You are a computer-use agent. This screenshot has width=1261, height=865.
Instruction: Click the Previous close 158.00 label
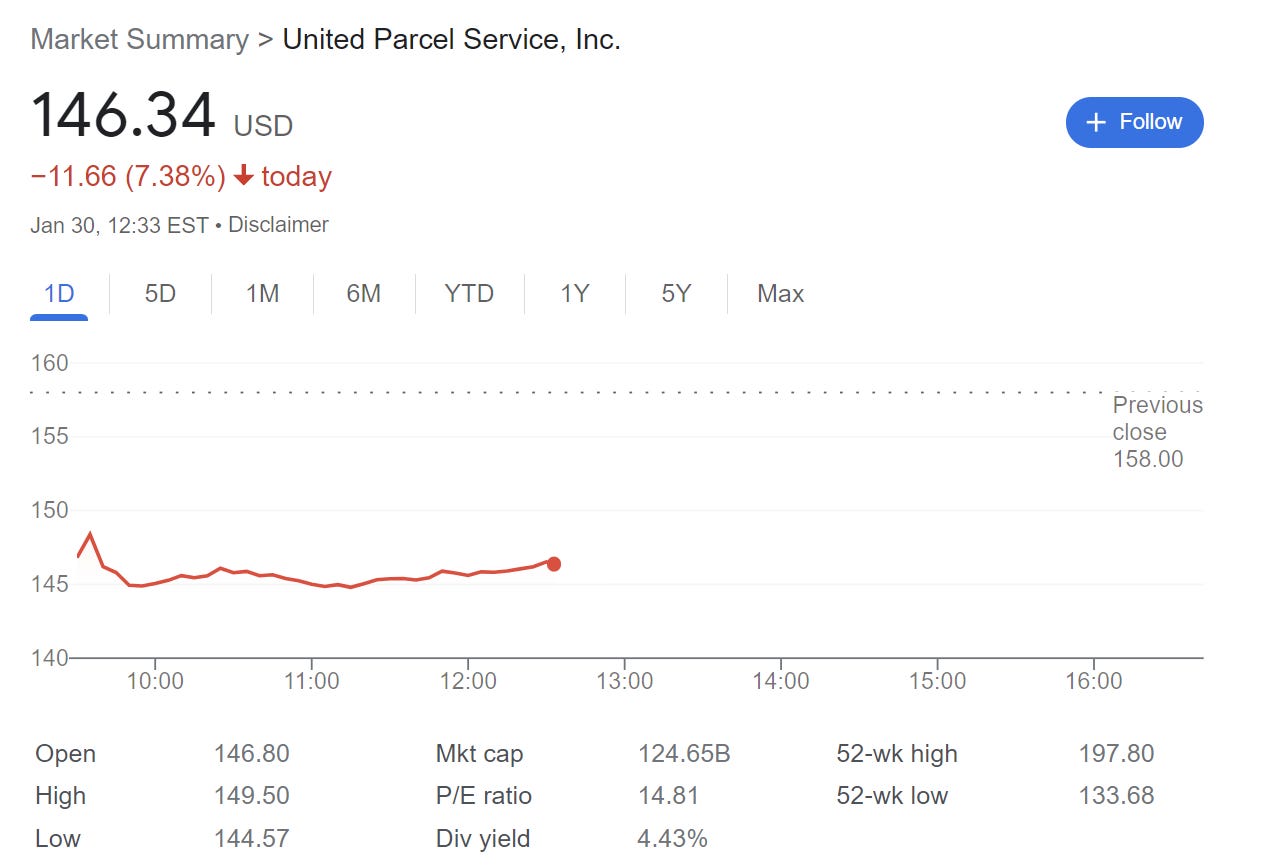coord(1157,432)
